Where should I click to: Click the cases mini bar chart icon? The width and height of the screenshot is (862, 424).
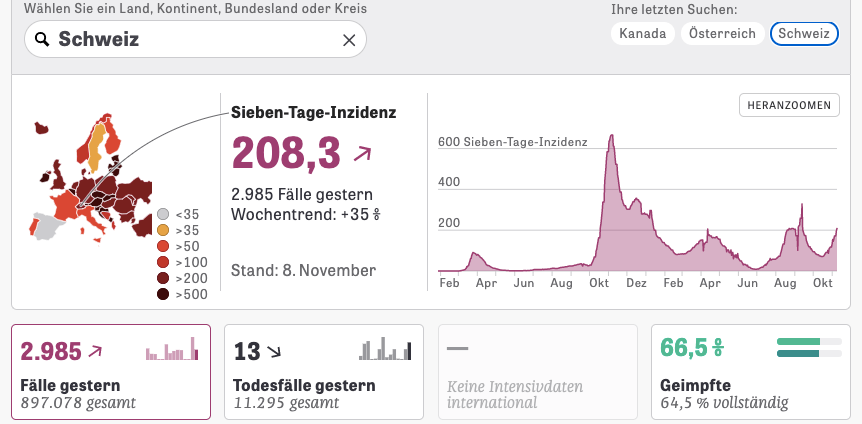172,350
